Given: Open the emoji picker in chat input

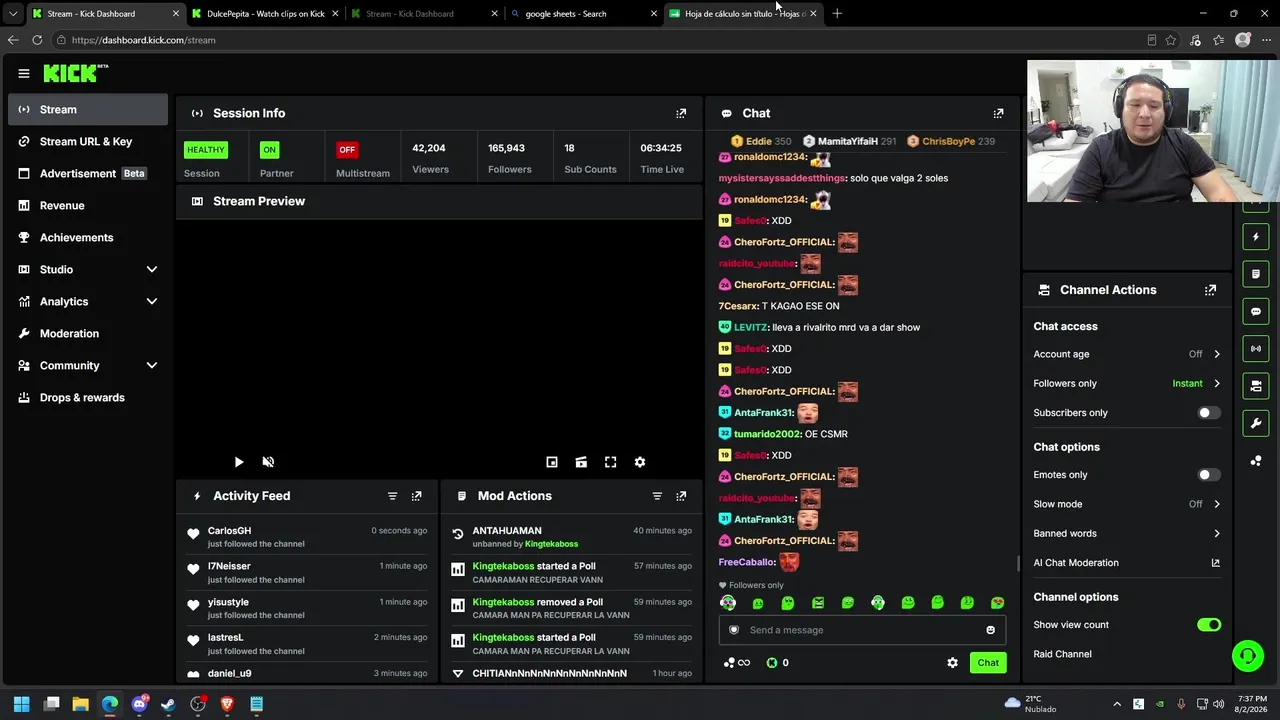Looking at the screenshot, I should click(x=991, y=630).
